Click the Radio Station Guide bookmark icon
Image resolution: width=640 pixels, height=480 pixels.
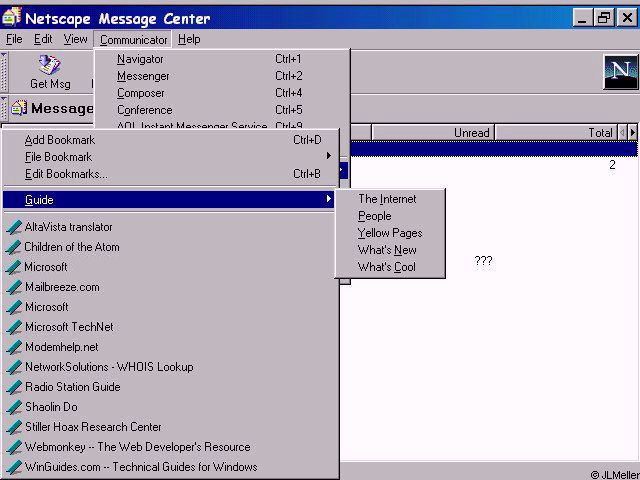tap(14, 387)
